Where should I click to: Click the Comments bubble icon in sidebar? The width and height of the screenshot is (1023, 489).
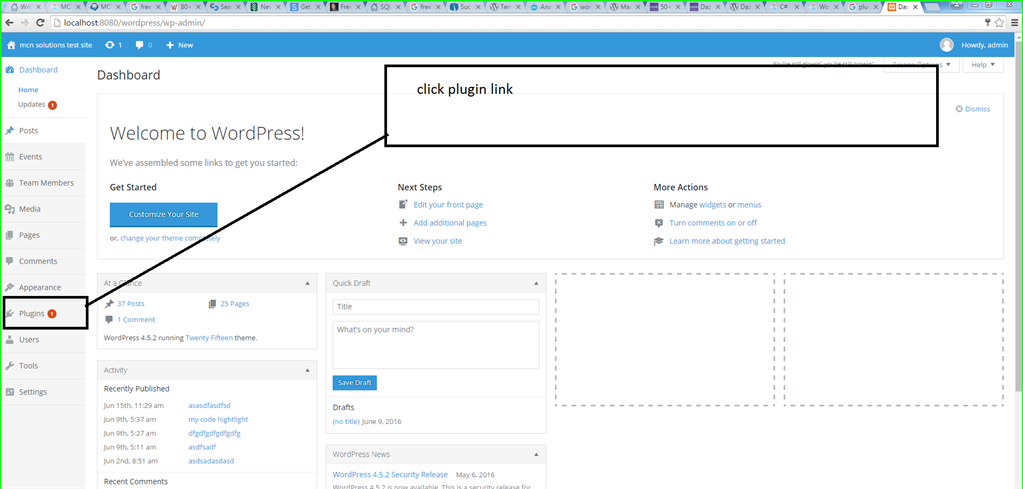coord(10,261)
